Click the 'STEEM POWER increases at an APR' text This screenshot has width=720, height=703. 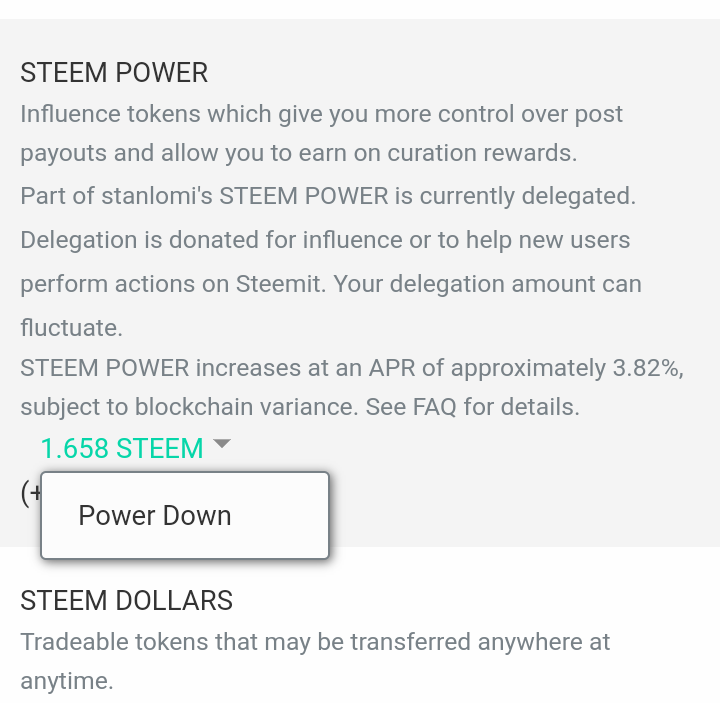tap(217, 367)
